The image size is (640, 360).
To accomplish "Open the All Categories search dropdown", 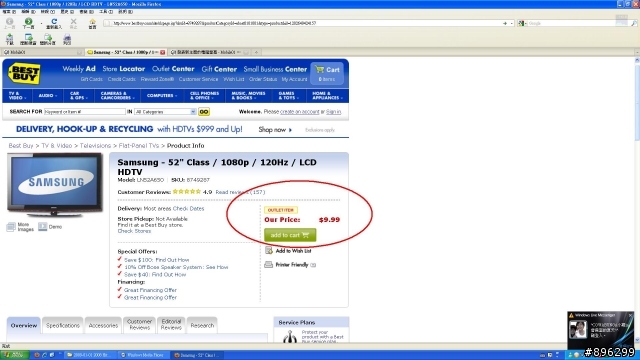I will click(x=165, y=112).
